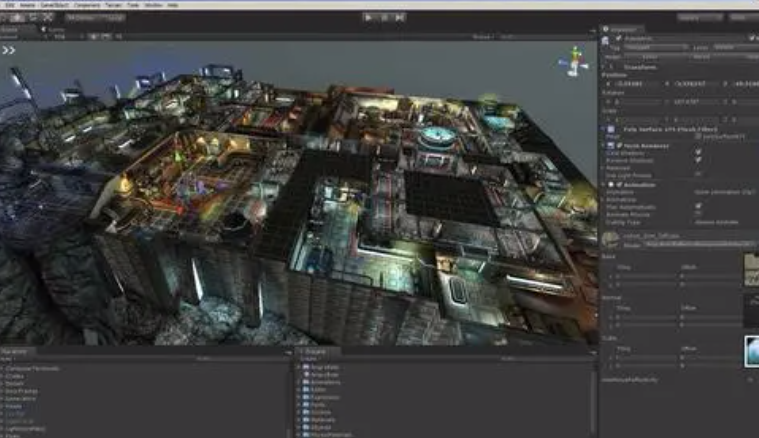Viewport: 759px width, 438px height.
Task: Click the Position X input field
Action: tap(637, 84)
